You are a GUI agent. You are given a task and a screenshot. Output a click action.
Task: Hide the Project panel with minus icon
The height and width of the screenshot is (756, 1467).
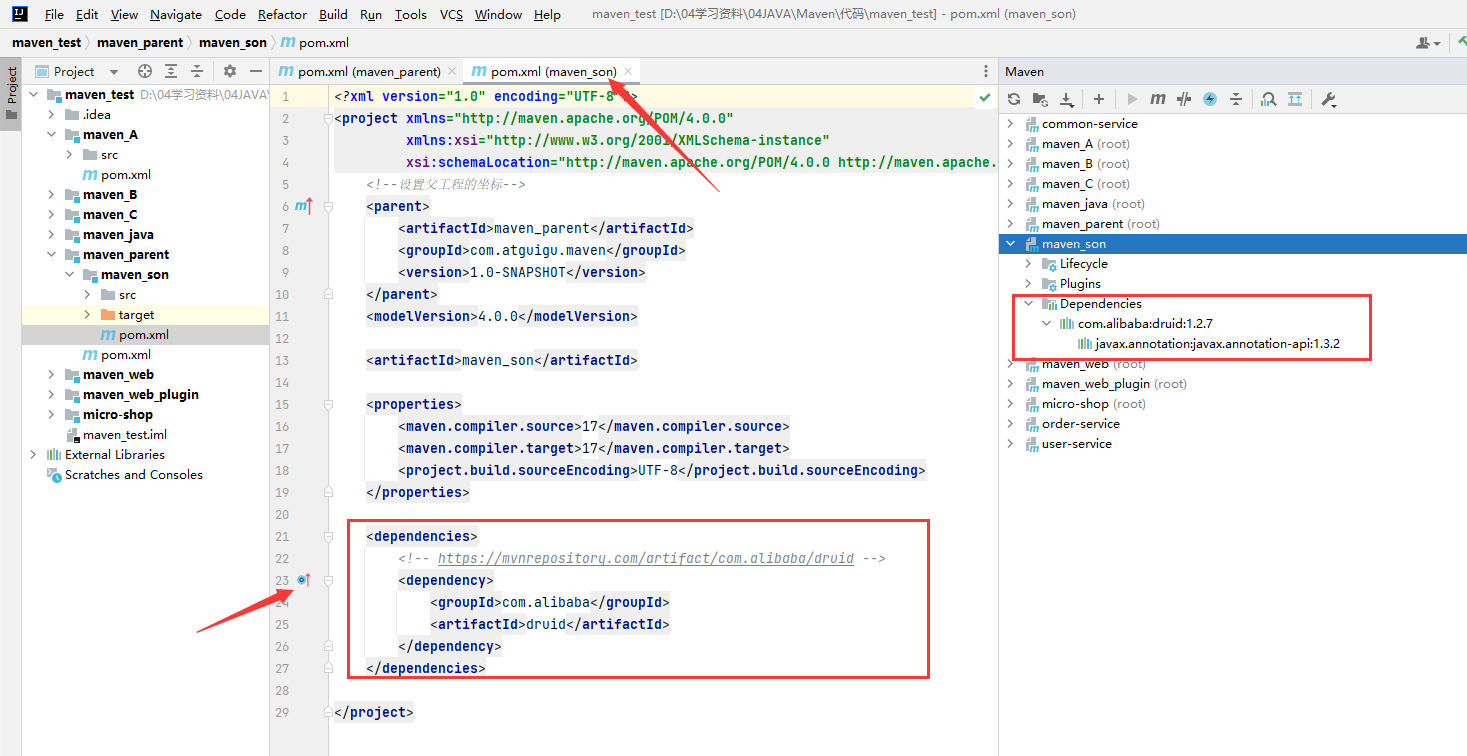click(x=255, y=71)
